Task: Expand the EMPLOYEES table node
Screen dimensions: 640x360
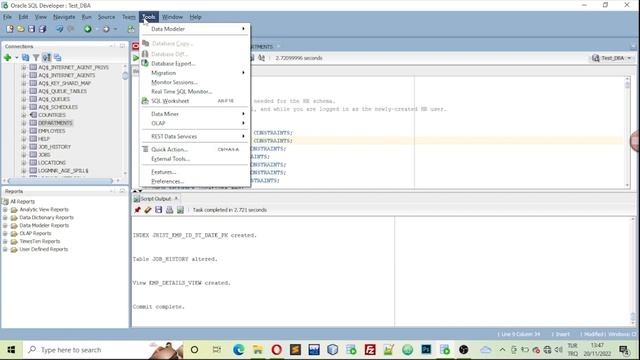Action: click(24, 131)
